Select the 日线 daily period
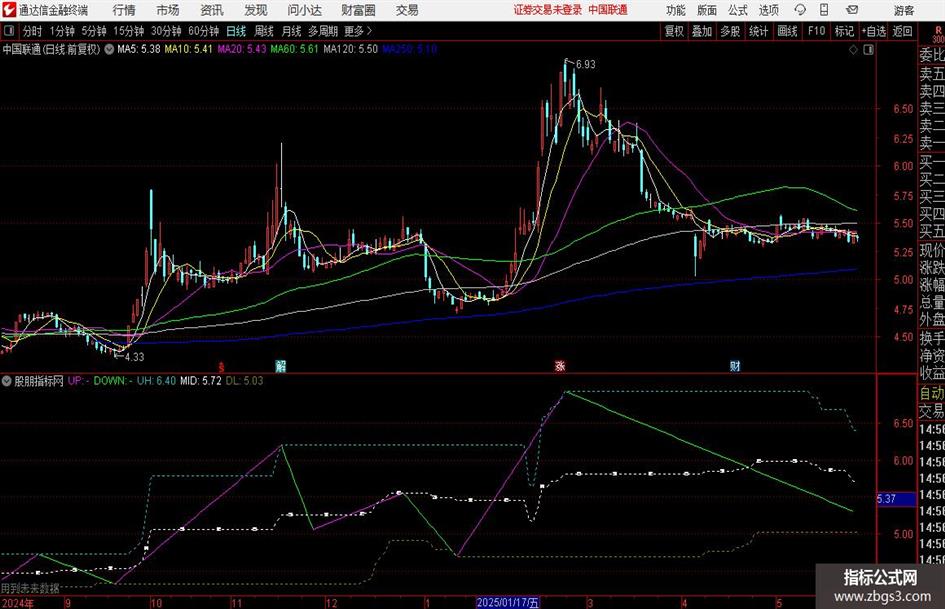This screenshot has height=609, width=945. (x=236, y=31)
